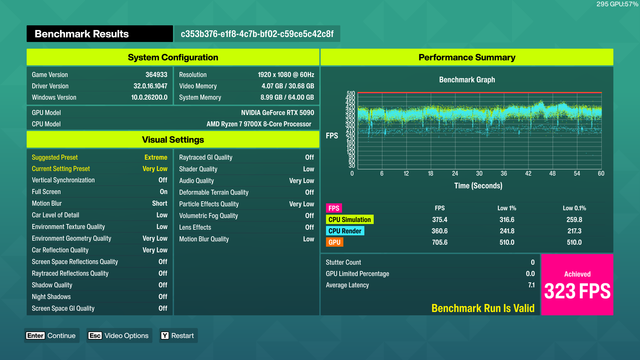Image resolution: width=640 pixels, height=360 pixels.
Task: Click the Particle Effects Quality row
Action: click(247, 204)
